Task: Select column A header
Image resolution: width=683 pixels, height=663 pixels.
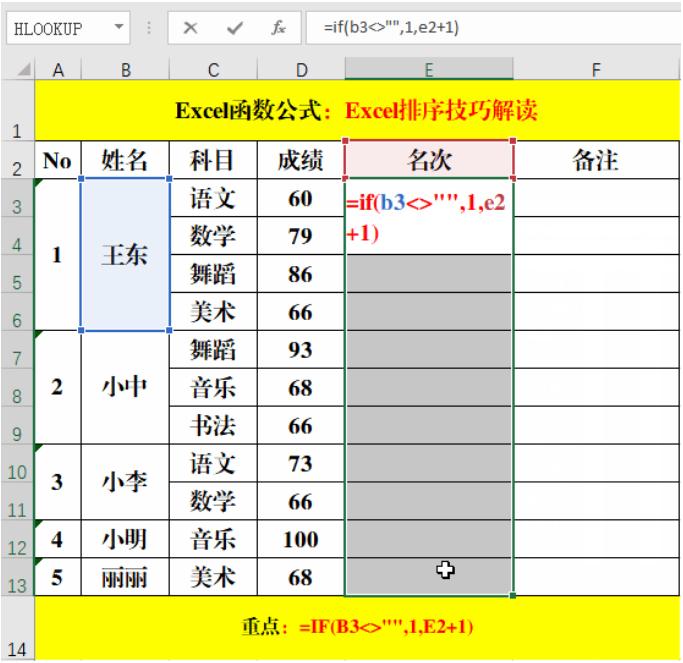Action: pos(58,70)
